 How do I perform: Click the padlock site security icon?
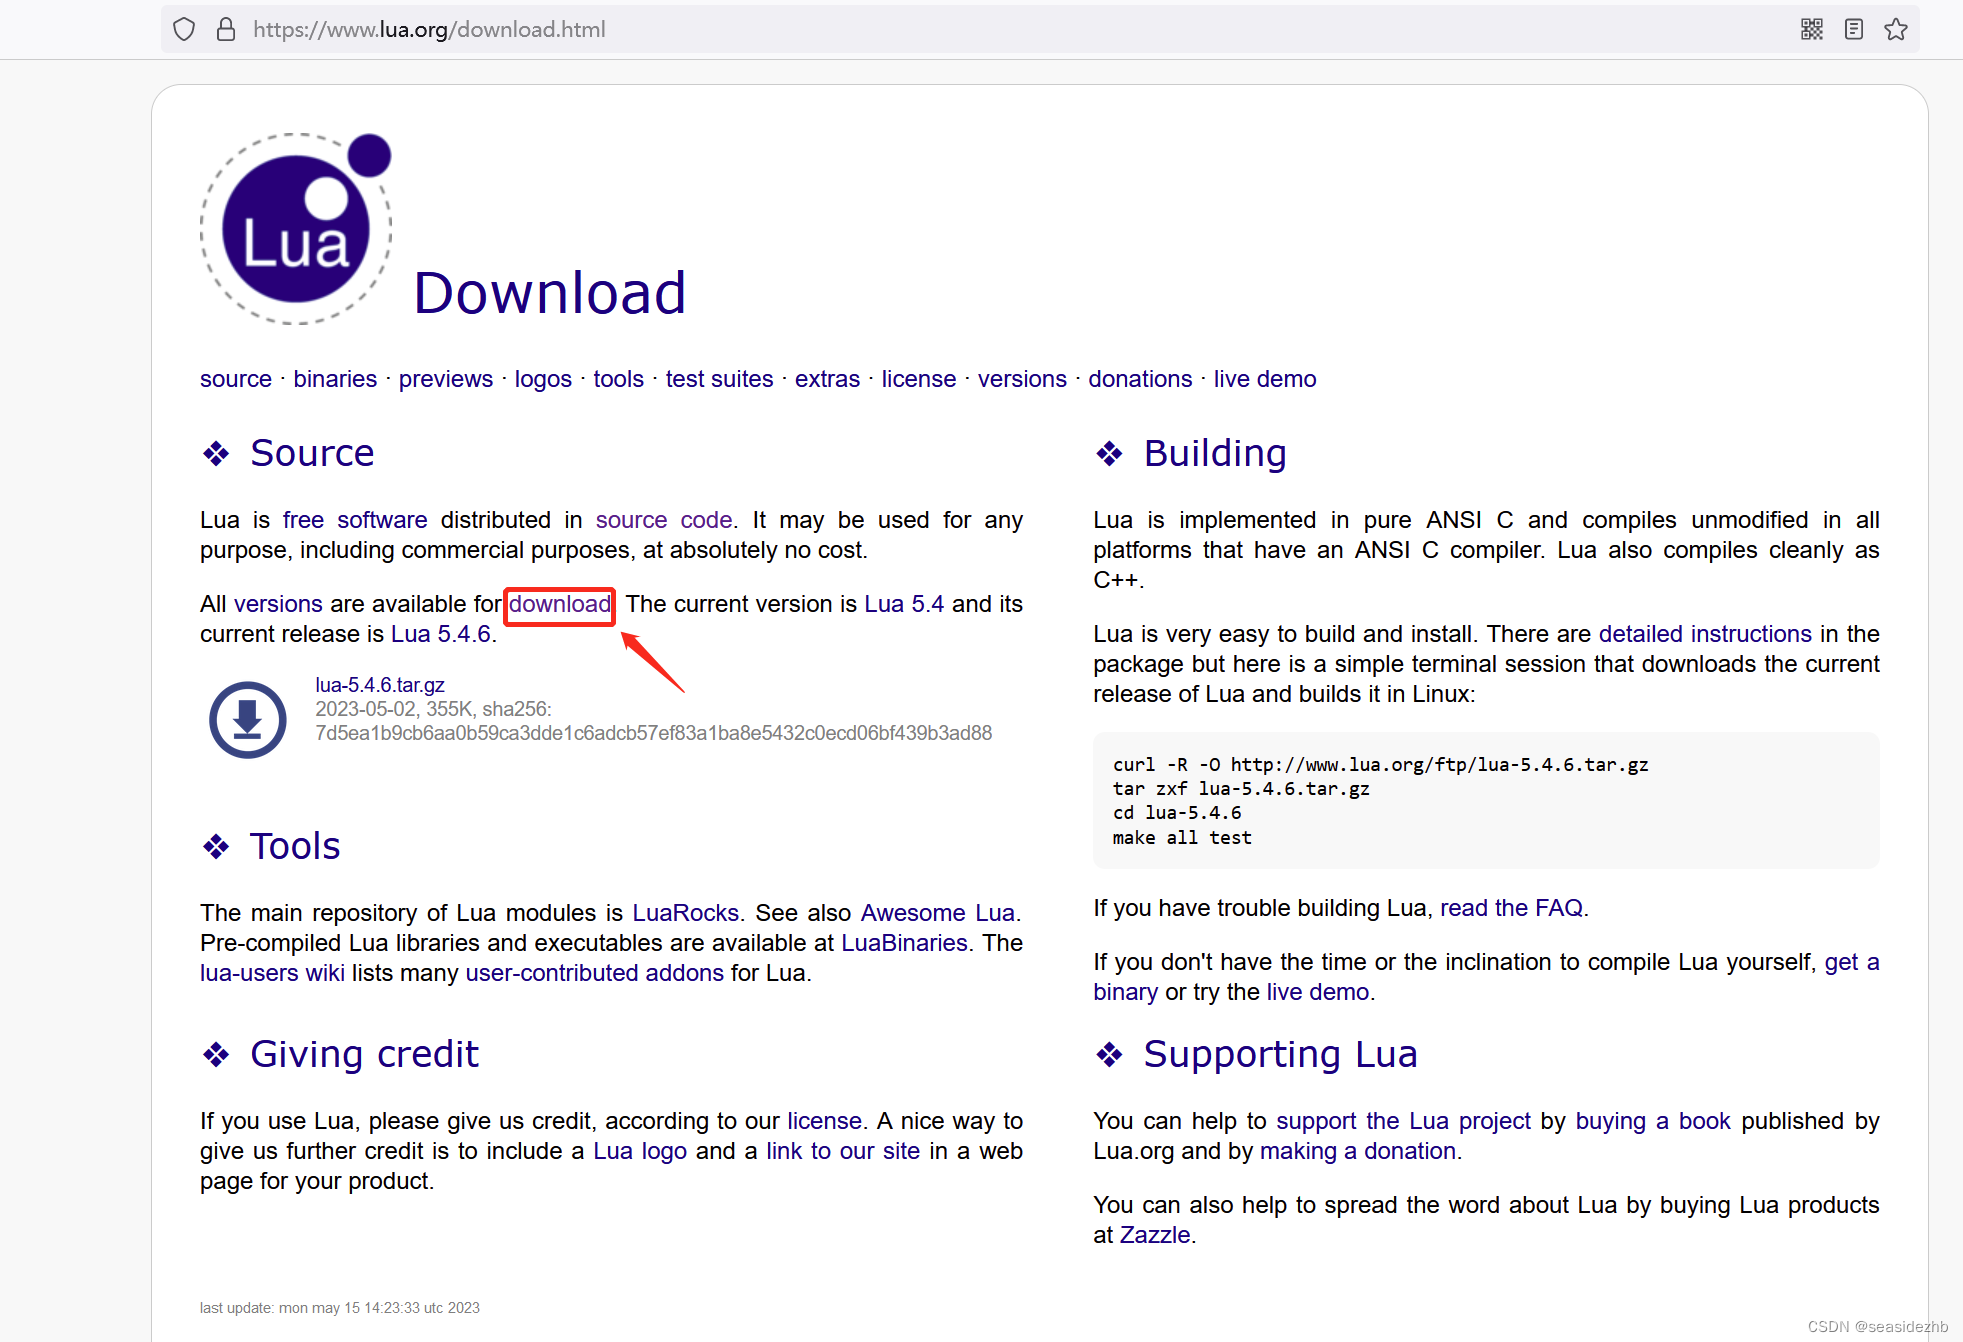click(x=226, y=29)
